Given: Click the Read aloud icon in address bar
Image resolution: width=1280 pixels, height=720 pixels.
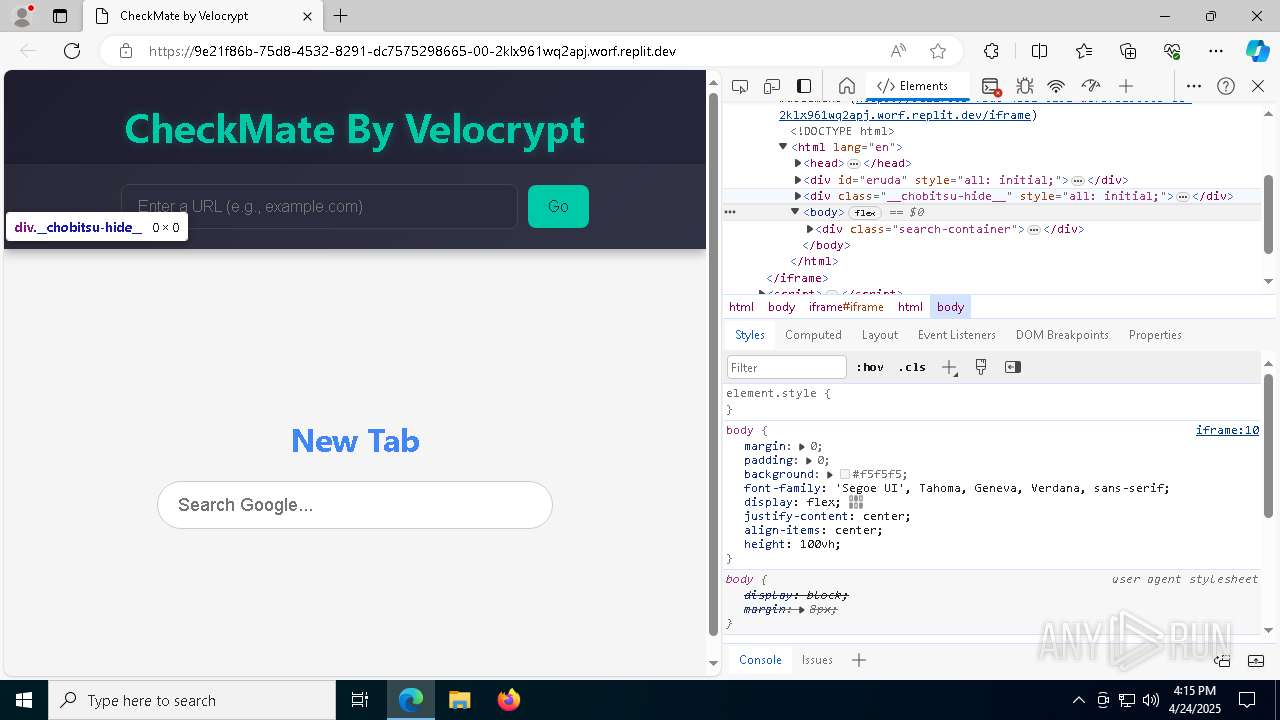Looking at the screenshot, I should [898, 51].
